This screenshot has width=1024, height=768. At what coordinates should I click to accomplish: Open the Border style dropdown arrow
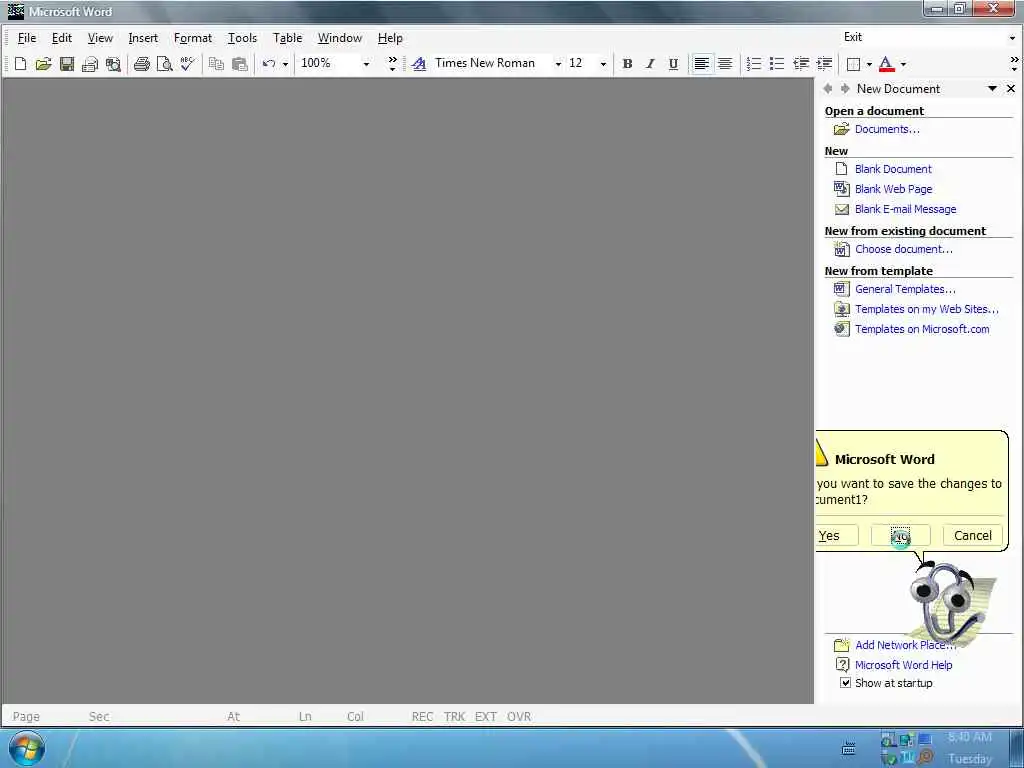pos(869,64)
